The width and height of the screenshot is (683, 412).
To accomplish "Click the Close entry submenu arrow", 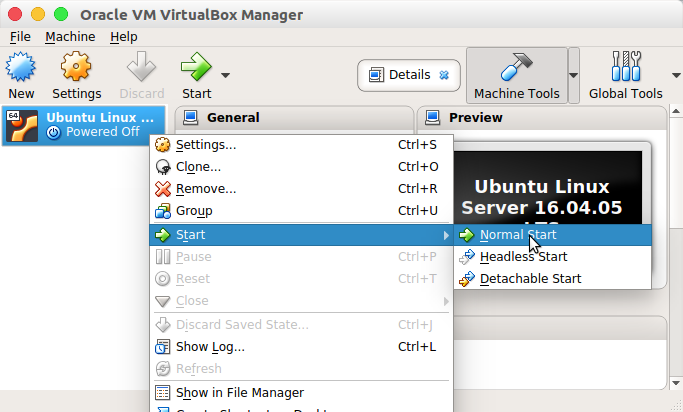I will pyautogui.click(x=446, y=301).
